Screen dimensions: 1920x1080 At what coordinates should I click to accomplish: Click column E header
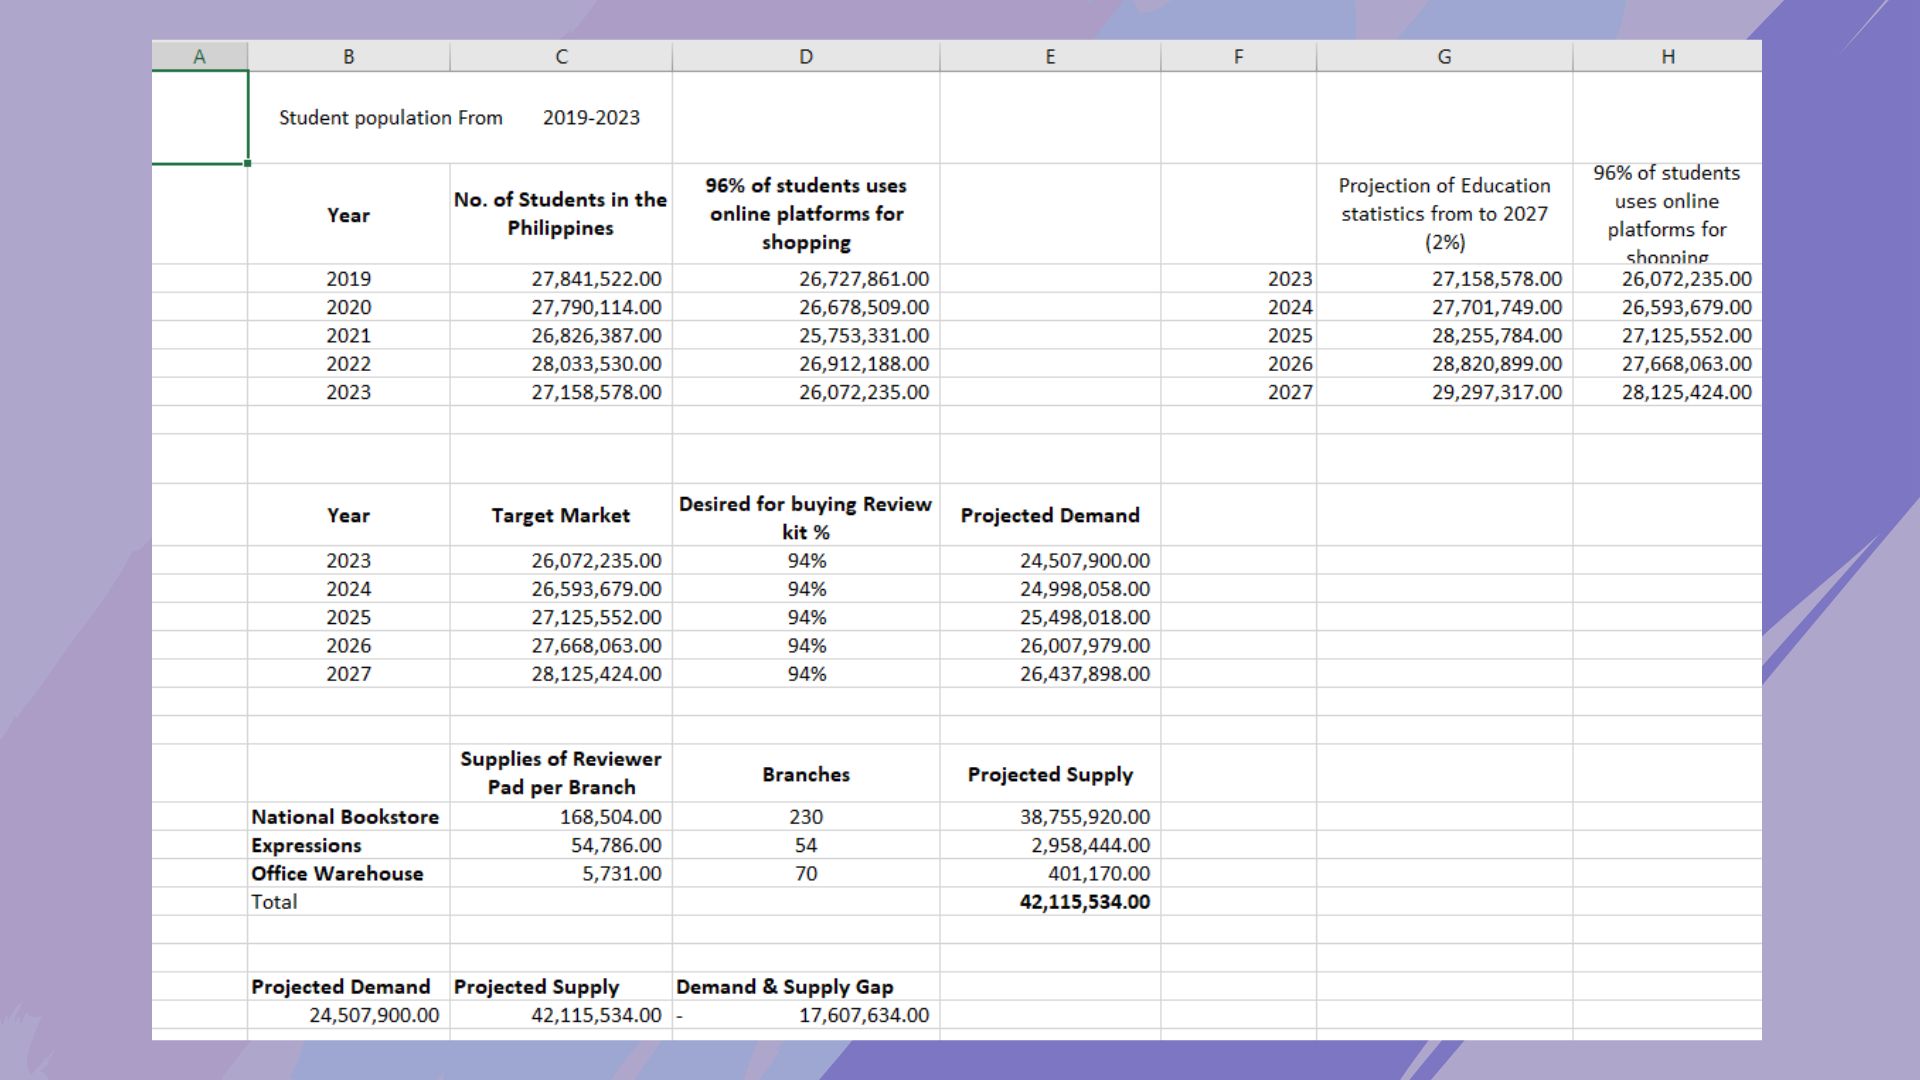coord(1049,57)
